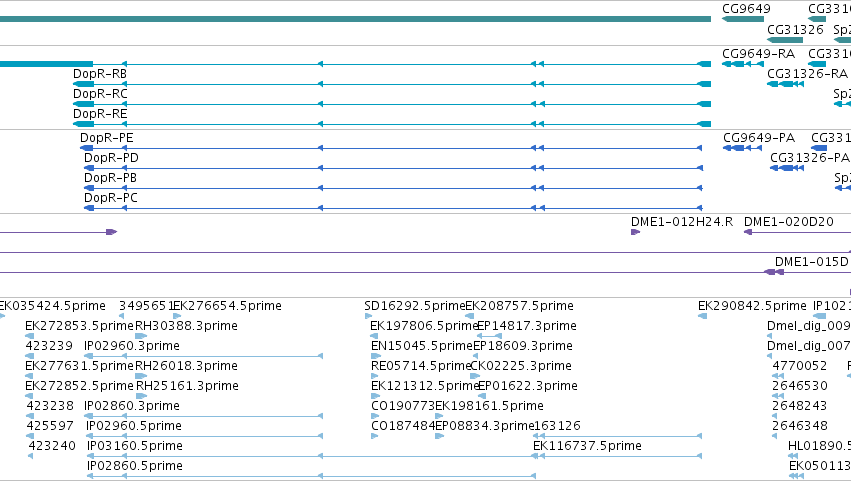Open the CG31326-PA protein label

[x=809, y=158]
